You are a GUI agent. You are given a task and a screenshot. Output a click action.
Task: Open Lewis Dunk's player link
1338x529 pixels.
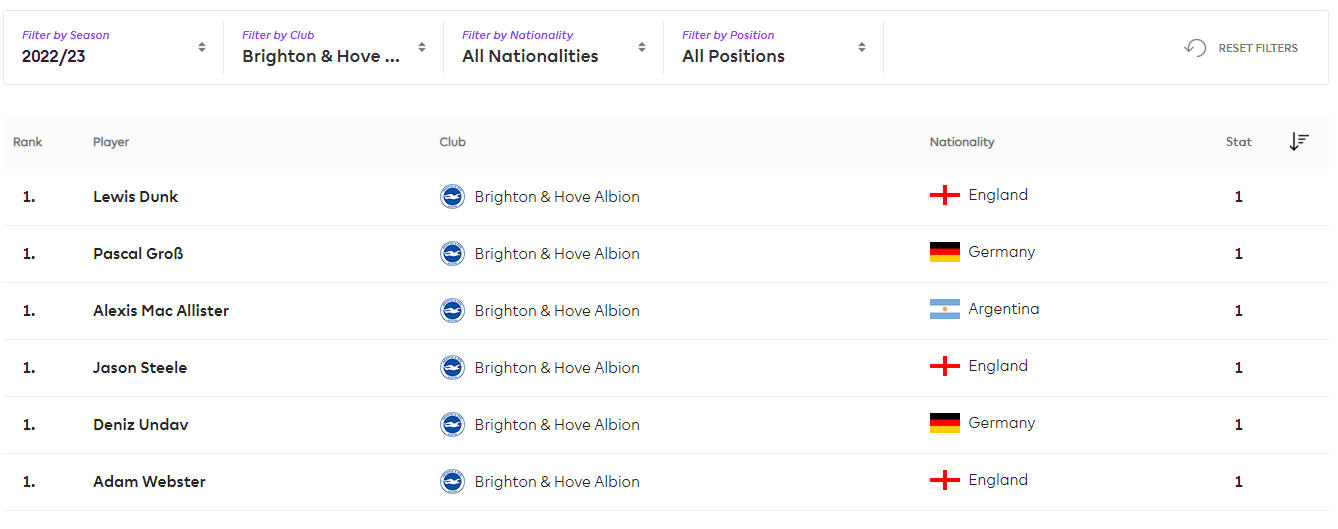[135, 197]
